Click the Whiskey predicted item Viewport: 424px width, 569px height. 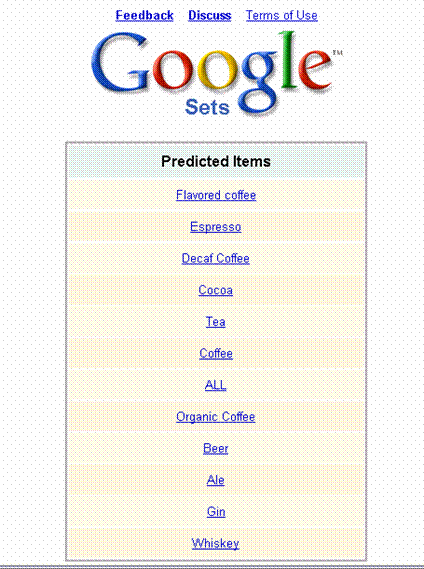(x=215, y=544)
